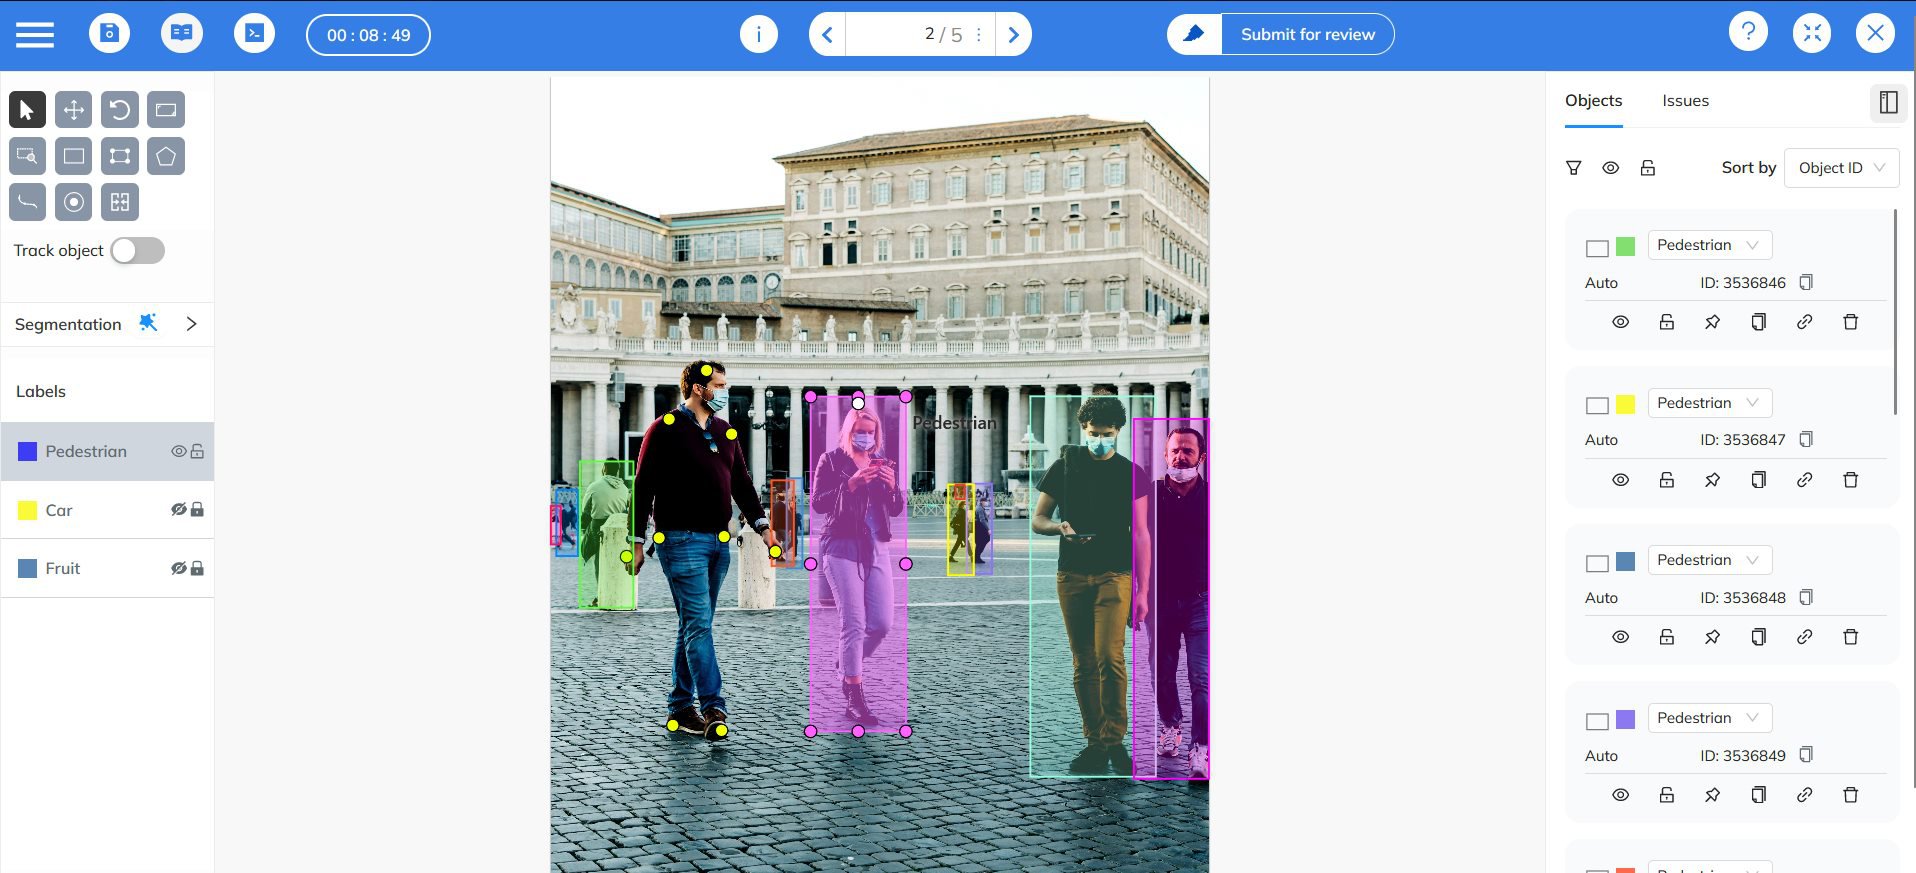Image resolution: width=1916 pixels, height=873 pixels.
Task: Copy the ID 3536848 to clipboard
Action: coord(1806,597)
